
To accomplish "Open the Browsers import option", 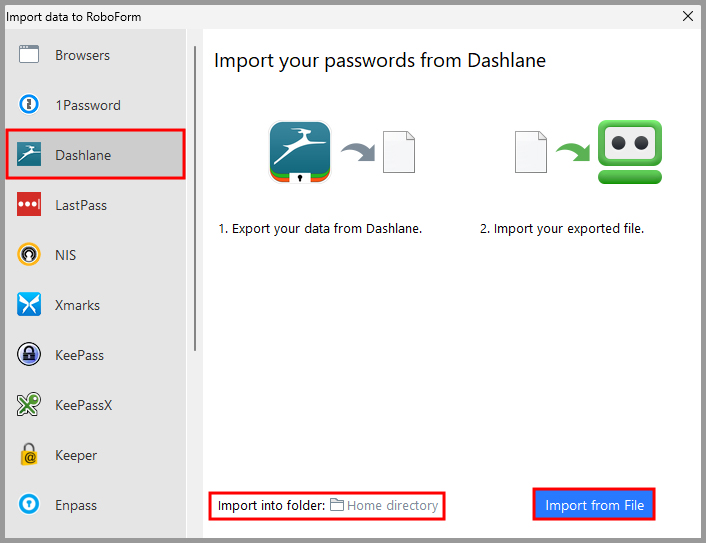I will pos(82,55).
